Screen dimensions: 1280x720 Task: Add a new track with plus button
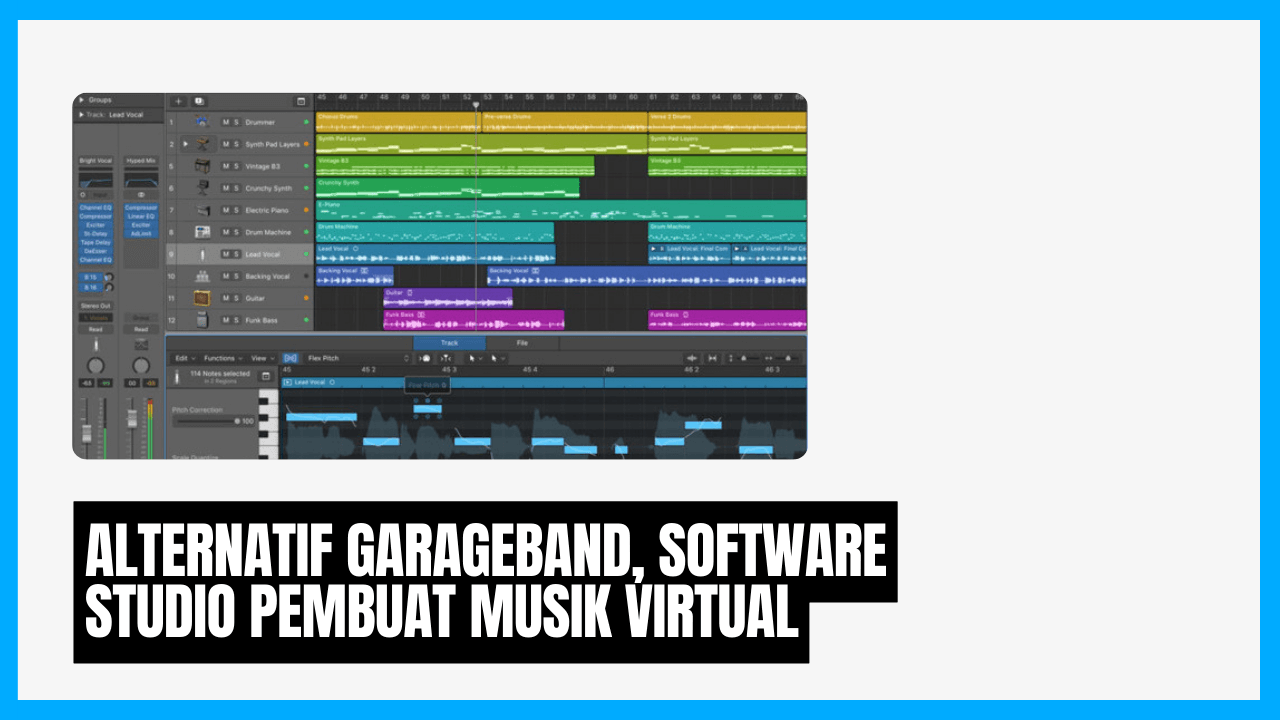(x=178, y=101)
